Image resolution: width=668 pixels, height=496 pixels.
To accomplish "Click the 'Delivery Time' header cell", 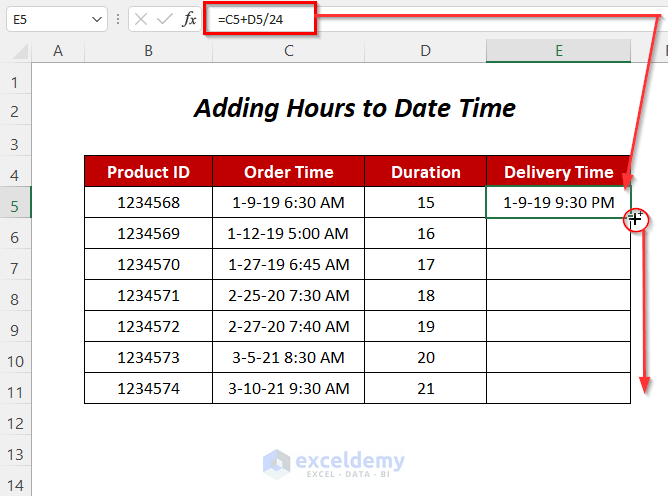I will [559, 171].
